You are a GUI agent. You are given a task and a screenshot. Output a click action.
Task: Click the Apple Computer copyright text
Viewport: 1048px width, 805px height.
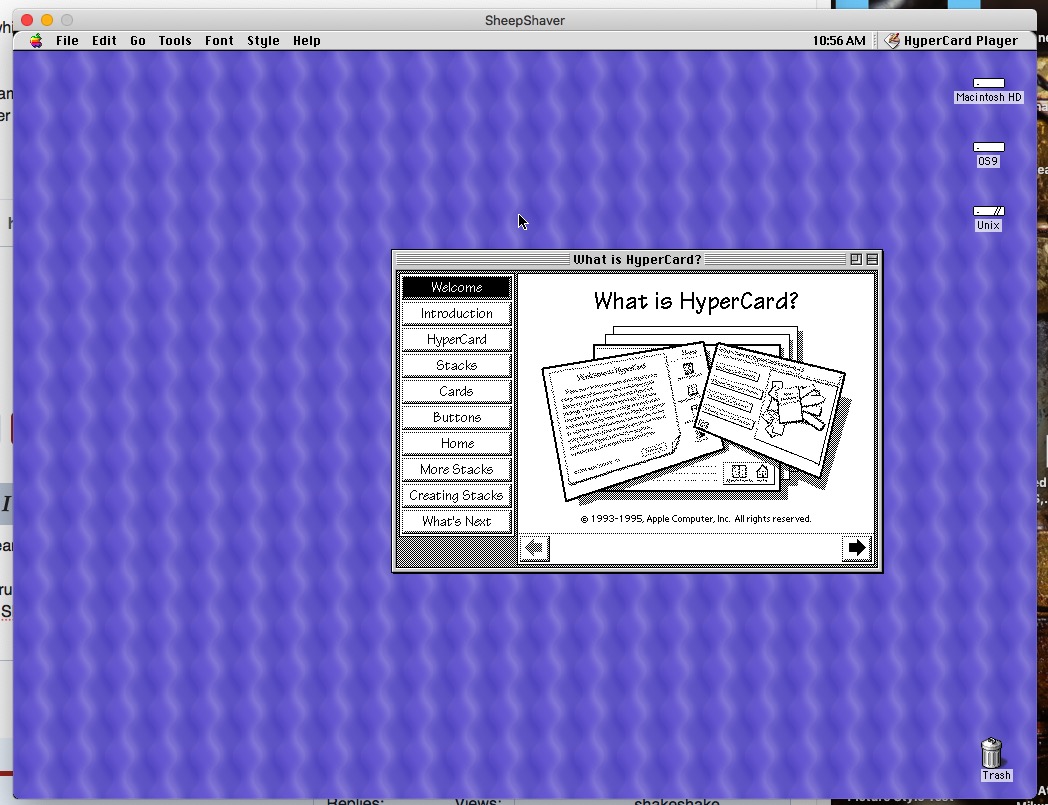pyautogui.click(x=696, y=519)
